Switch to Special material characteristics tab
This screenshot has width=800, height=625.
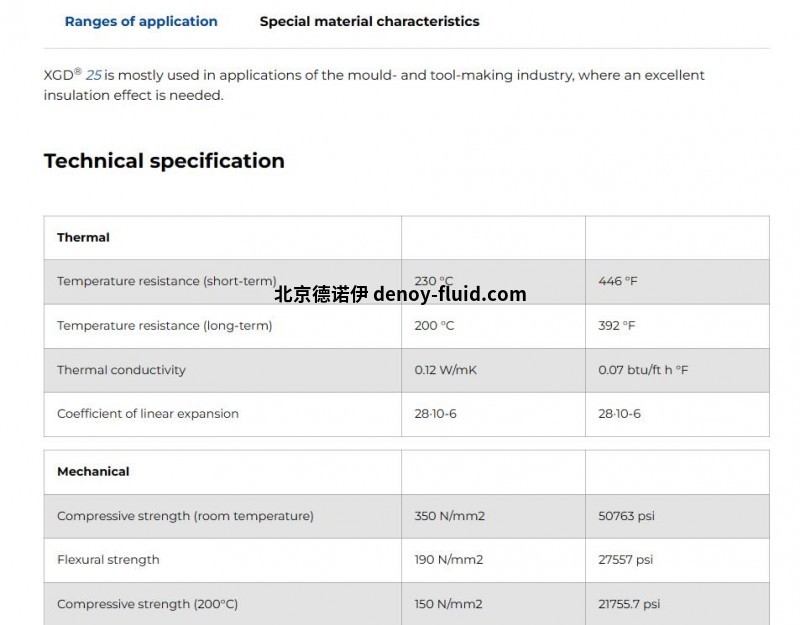tap(369, 21)
